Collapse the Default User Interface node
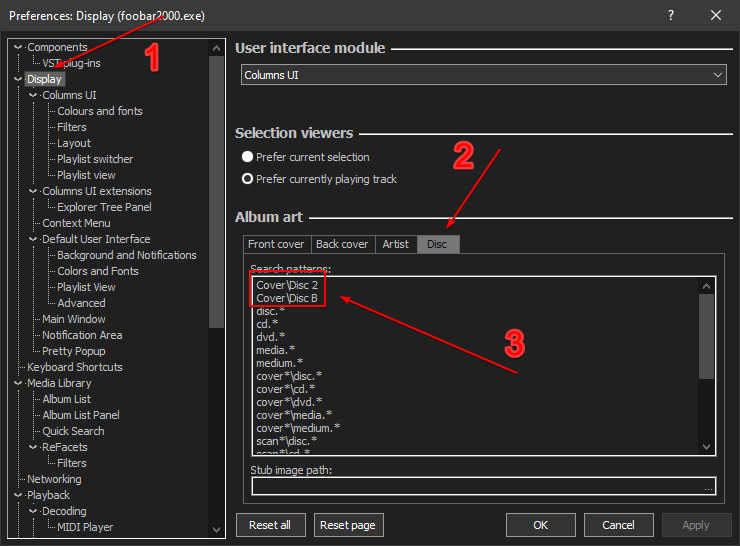Viewport: 740px width, 546px height. coord(33,239)
